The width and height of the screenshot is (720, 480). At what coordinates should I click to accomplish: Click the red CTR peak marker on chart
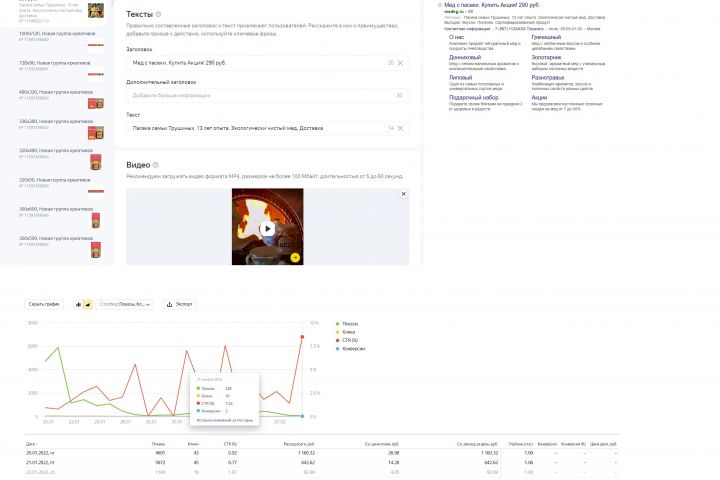coord(302,337)
